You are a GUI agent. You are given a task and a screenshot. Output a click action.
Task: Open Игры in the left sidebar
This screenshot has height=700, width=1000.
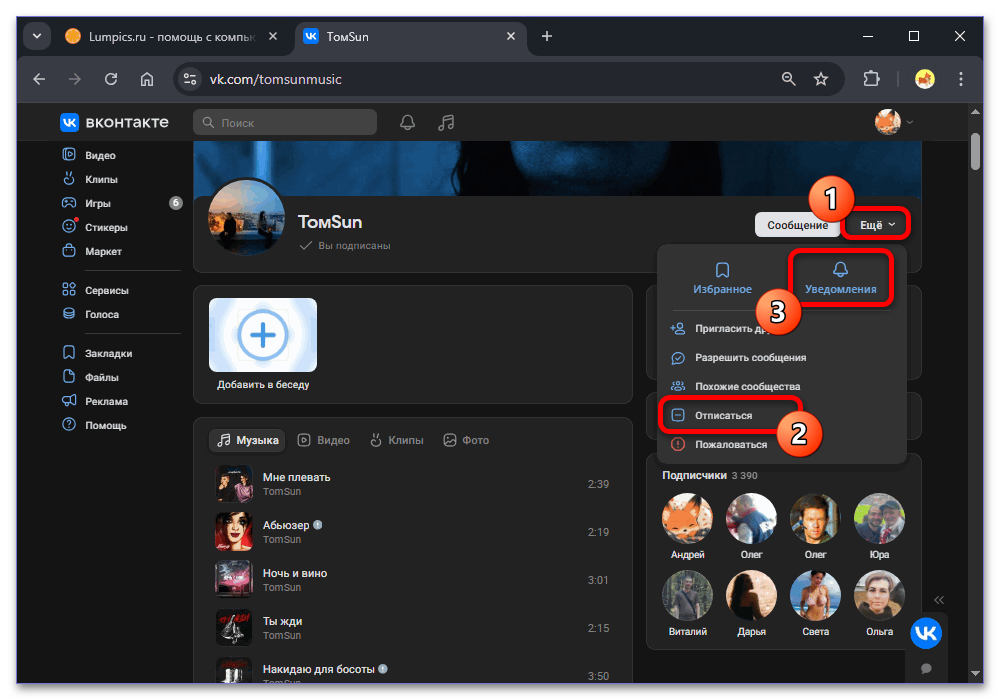(x=87, y=203)
